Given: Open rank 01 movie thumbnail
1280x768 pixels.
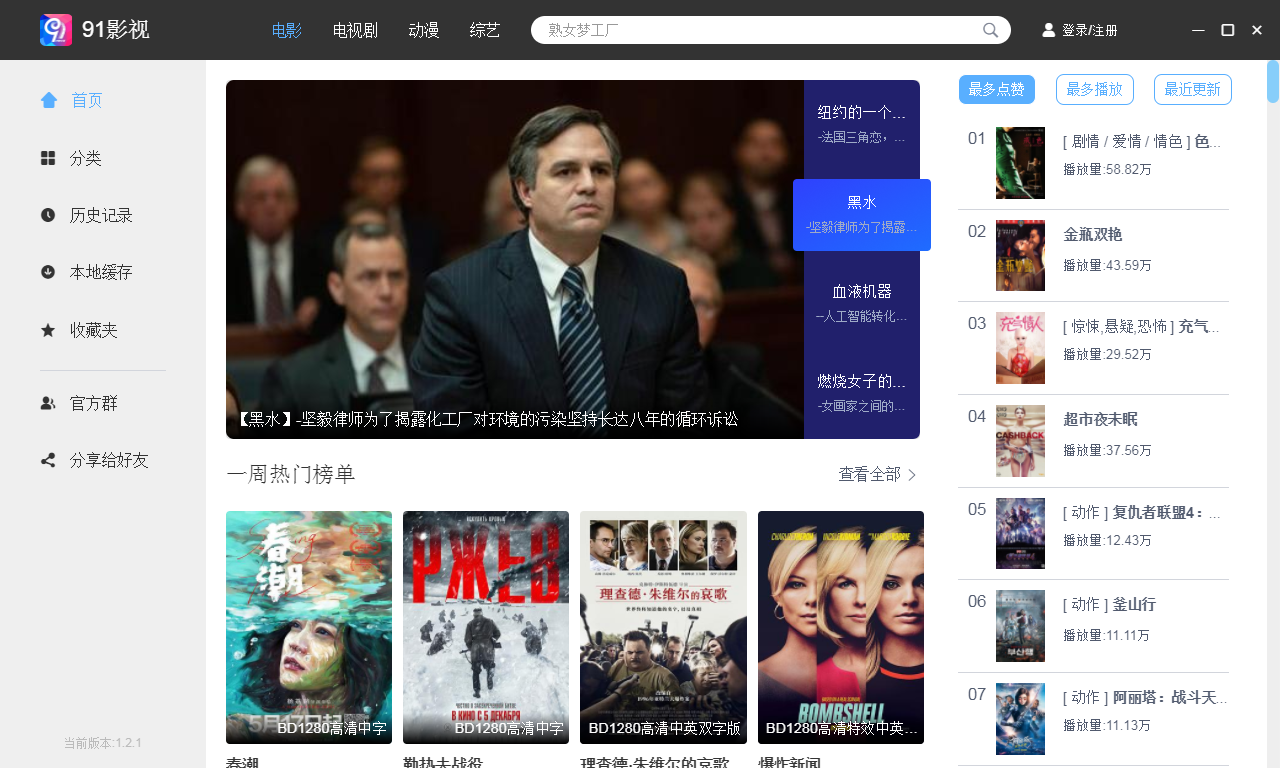Looking at the screenshot, I should tap(1020, 163).
